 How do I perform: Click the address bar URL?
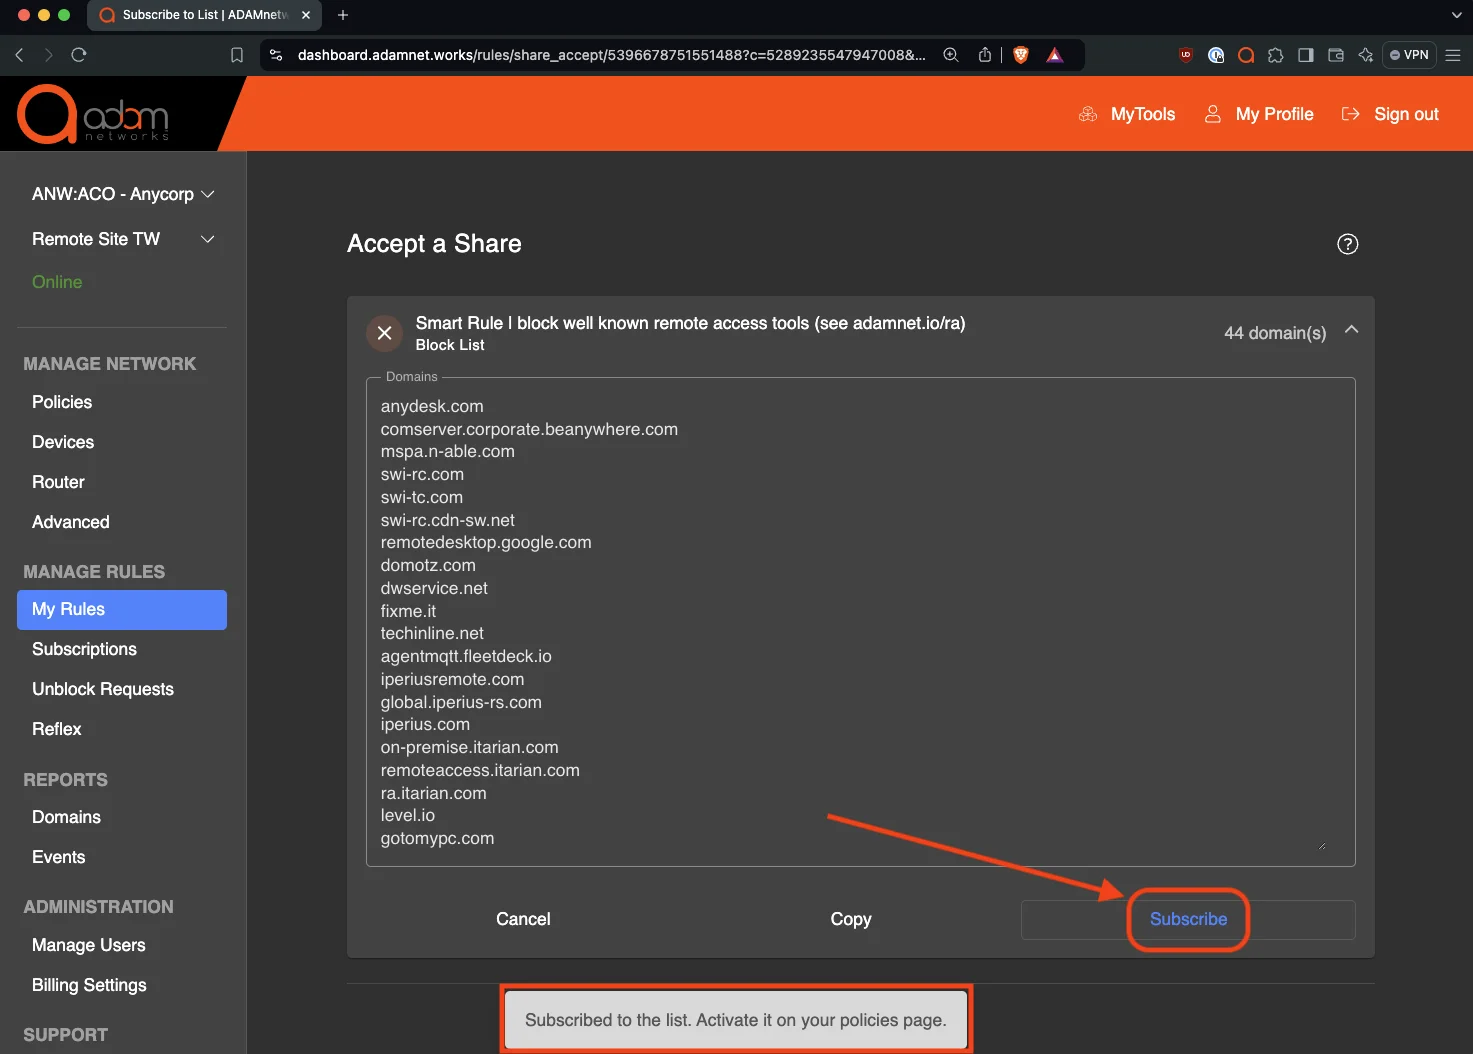tap(611, 55)
